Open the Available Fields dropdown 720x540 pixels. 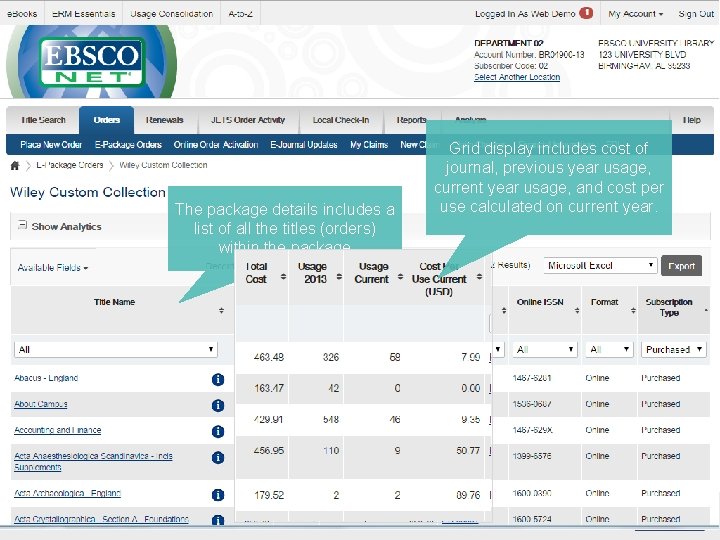(x=52, y=267)
